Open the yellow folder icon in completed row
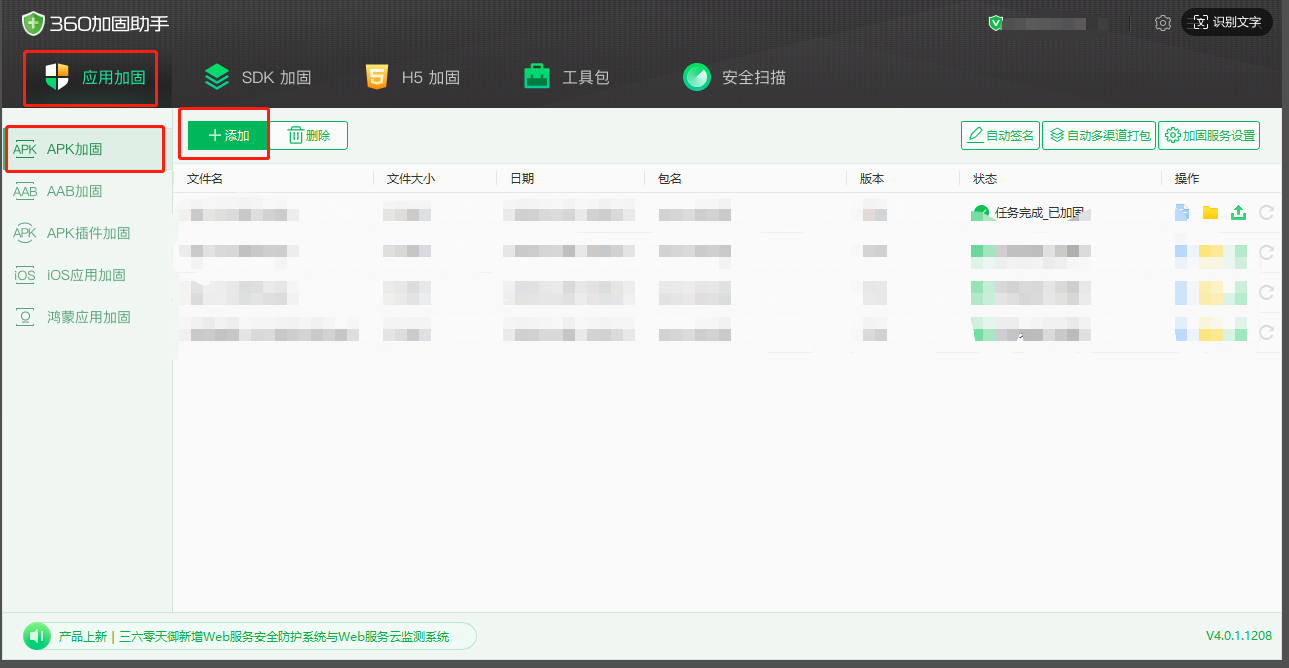Viewport: 1289px width, 668px height. (x=1210, y=212)
